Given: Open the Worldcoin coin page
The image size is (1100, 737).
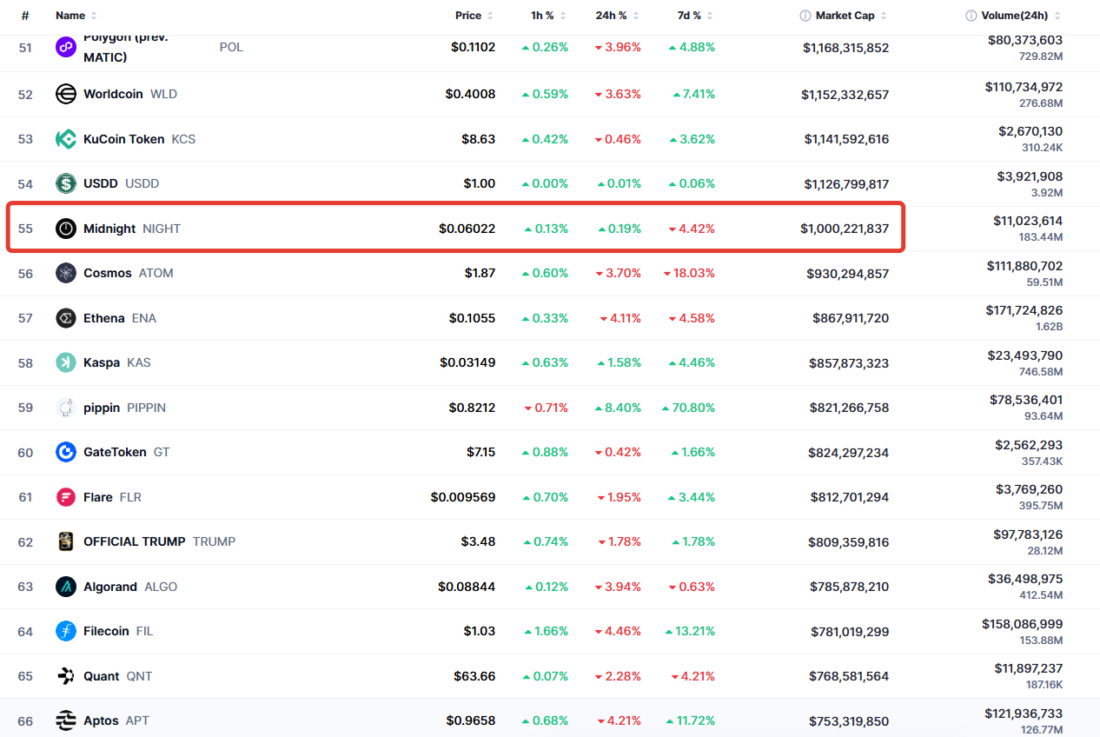Looking at the screenshot, I should click(x=113, y=94).
